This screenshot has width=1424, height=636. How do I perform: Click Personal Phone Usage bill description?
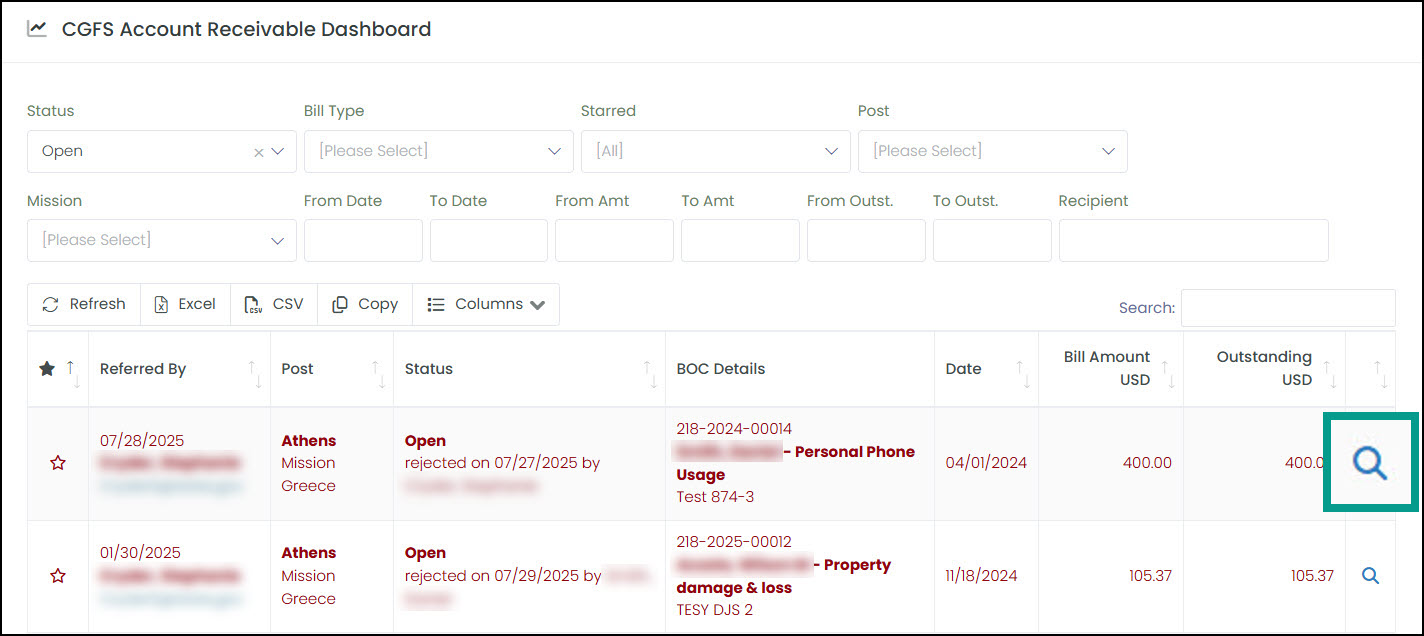[x=796, y=463]
